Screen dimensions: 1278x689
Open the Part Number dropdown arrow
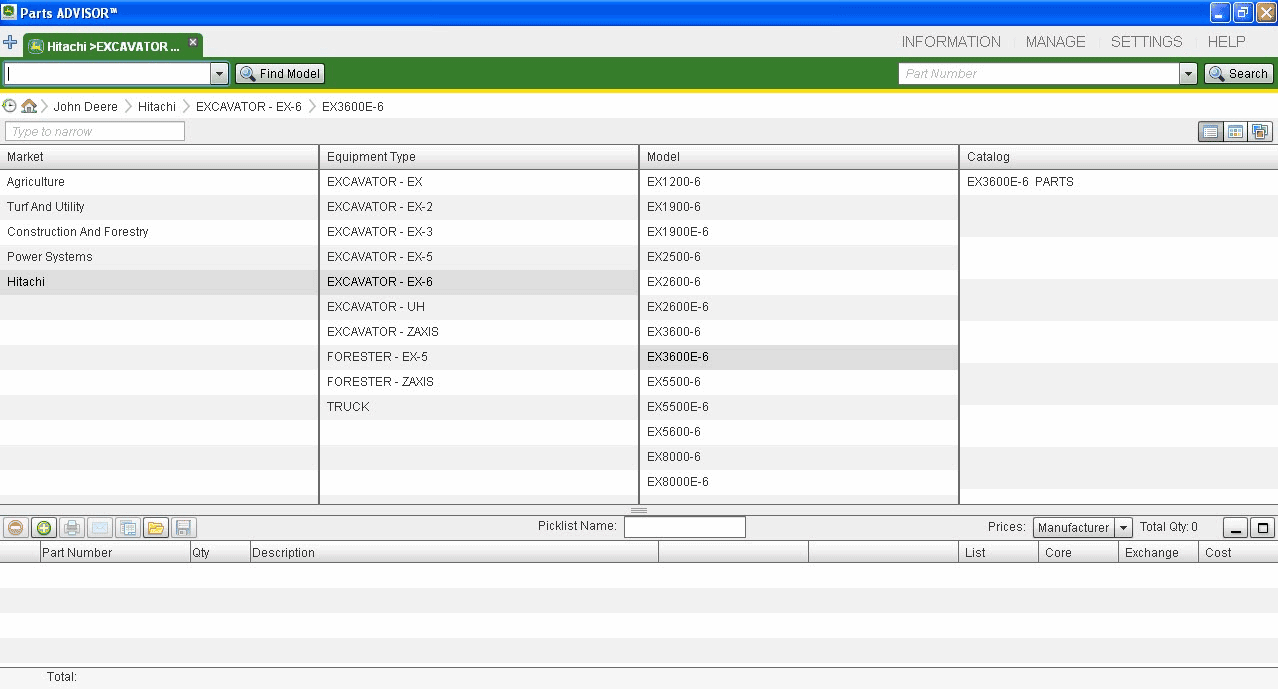click(x=1188, y=74)
